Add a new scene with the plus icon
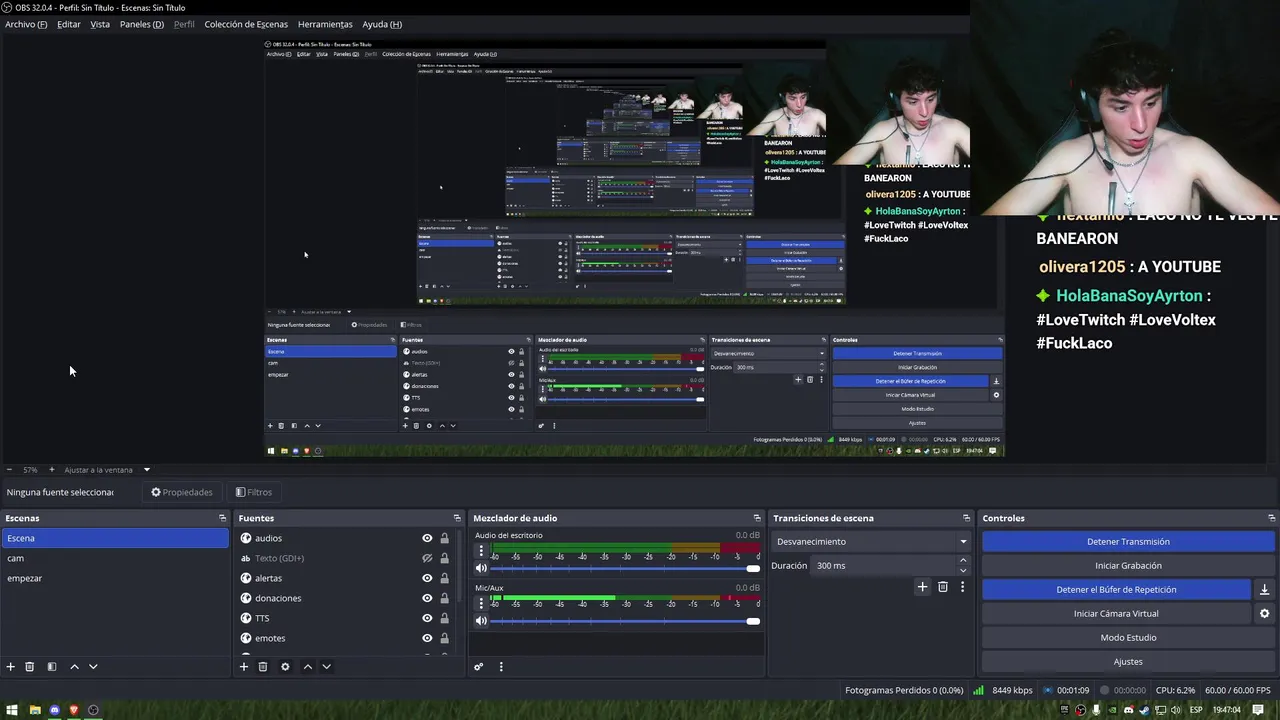Viewport: 1280px width, 720px height. pos(11,667)
